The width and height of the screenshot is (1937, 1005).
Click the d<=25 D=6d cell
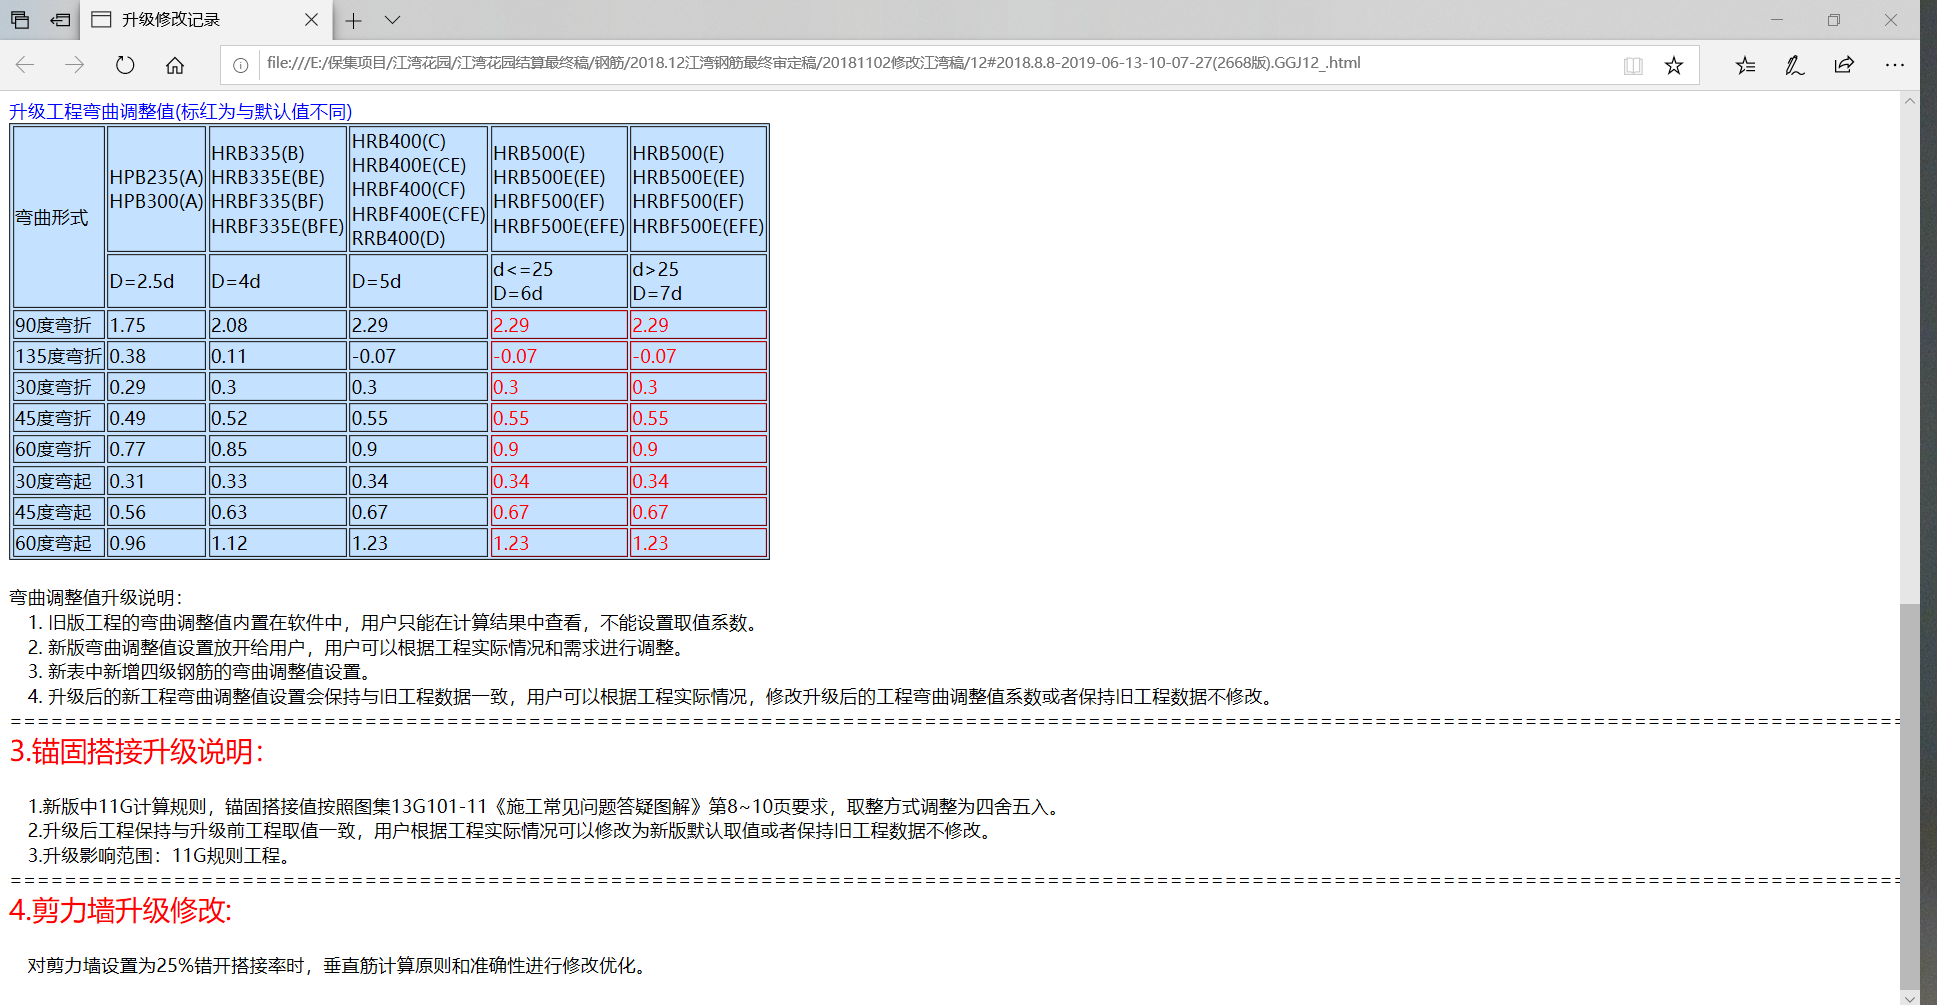pos(558,281)
